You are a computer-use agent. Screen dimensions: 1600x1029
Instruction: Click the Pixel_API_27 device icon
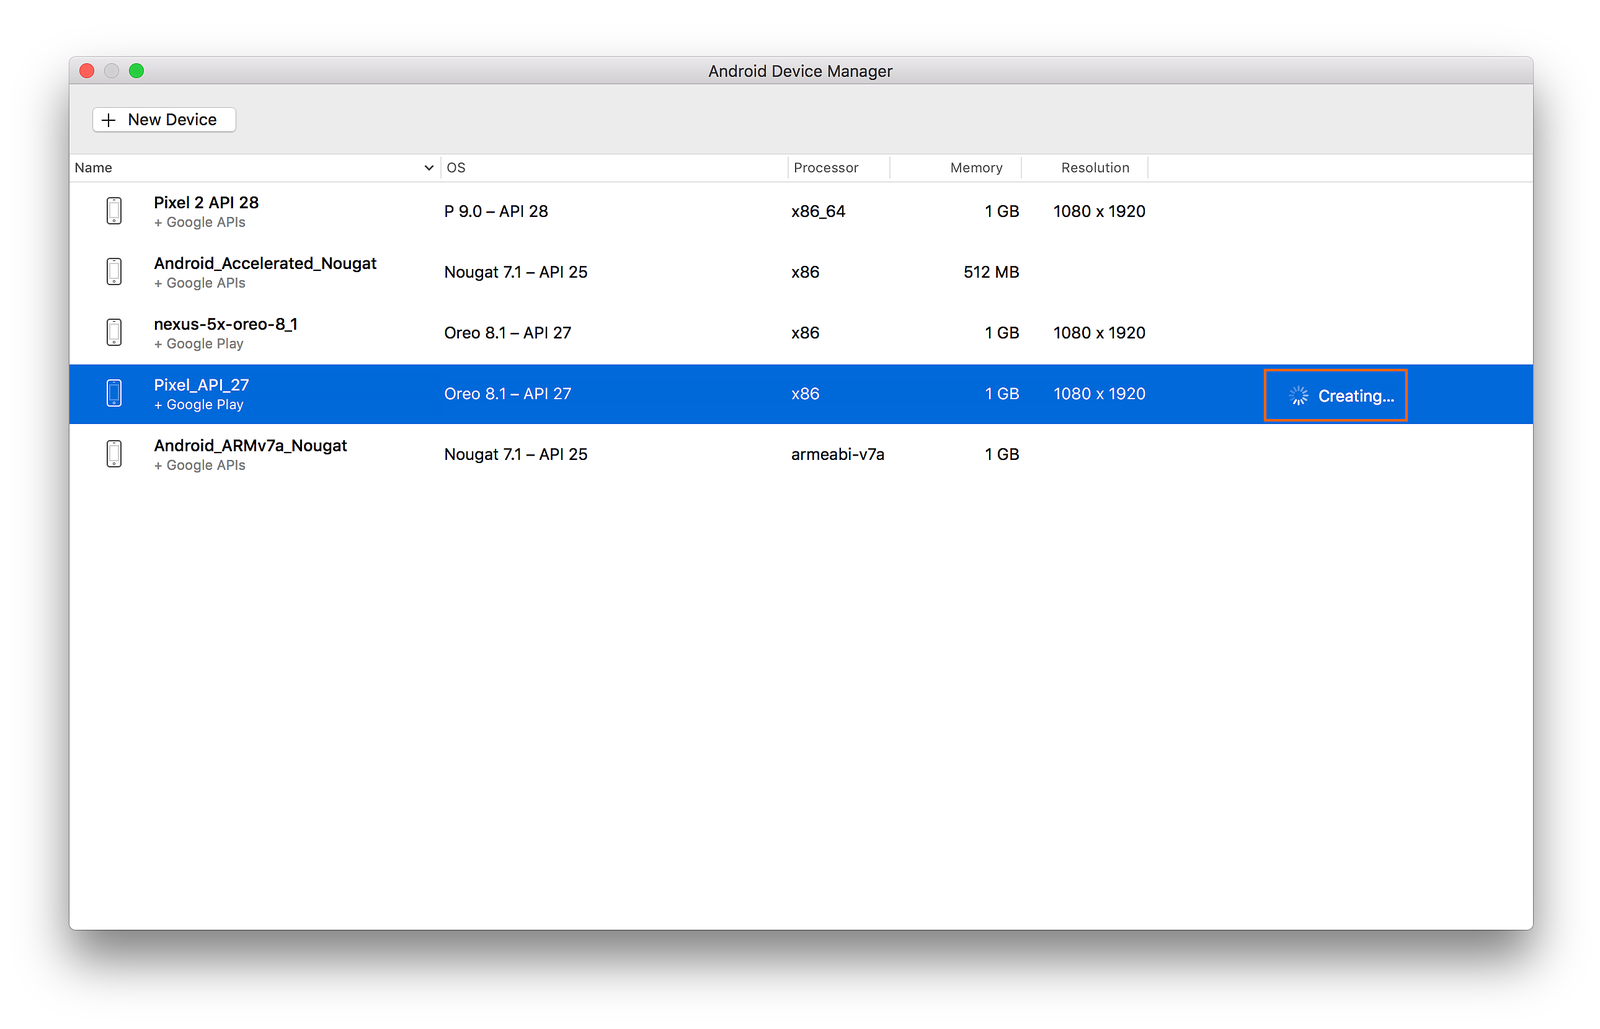pos(114,394)
